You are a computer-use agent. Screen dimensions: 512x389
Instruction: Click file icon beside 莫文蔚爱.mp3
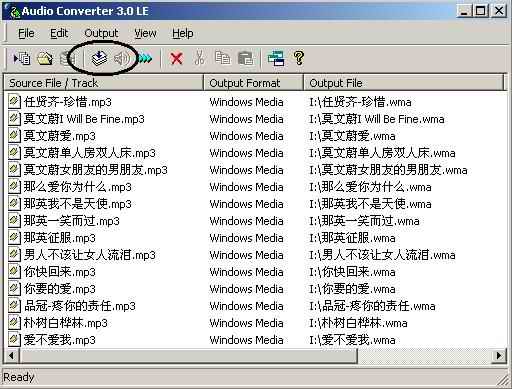tap(14, 136)
